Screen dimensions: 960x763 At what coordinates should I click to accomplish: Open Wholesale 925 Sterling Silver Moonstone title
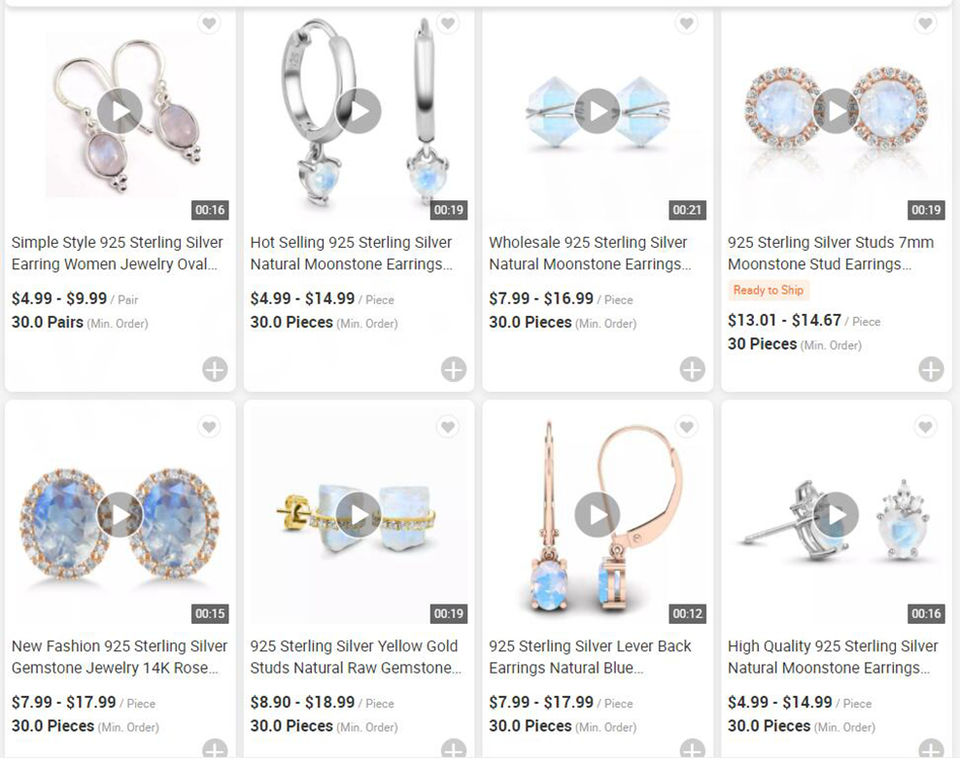point(590,253)
